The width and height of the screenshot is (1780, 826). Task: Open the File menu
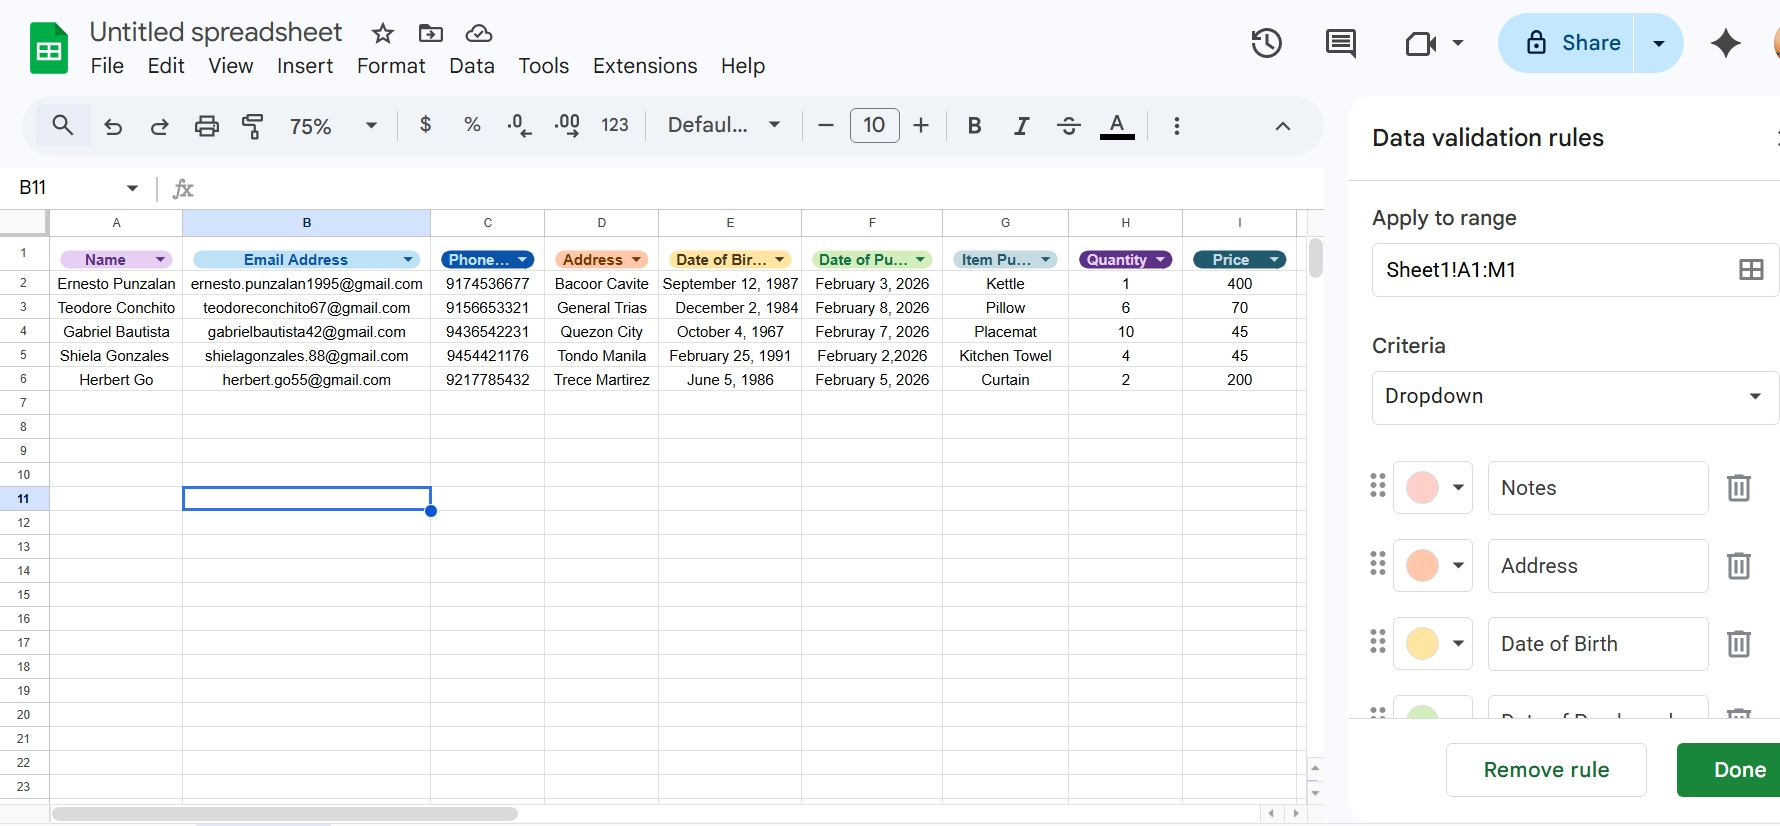(x=107, y=66)
